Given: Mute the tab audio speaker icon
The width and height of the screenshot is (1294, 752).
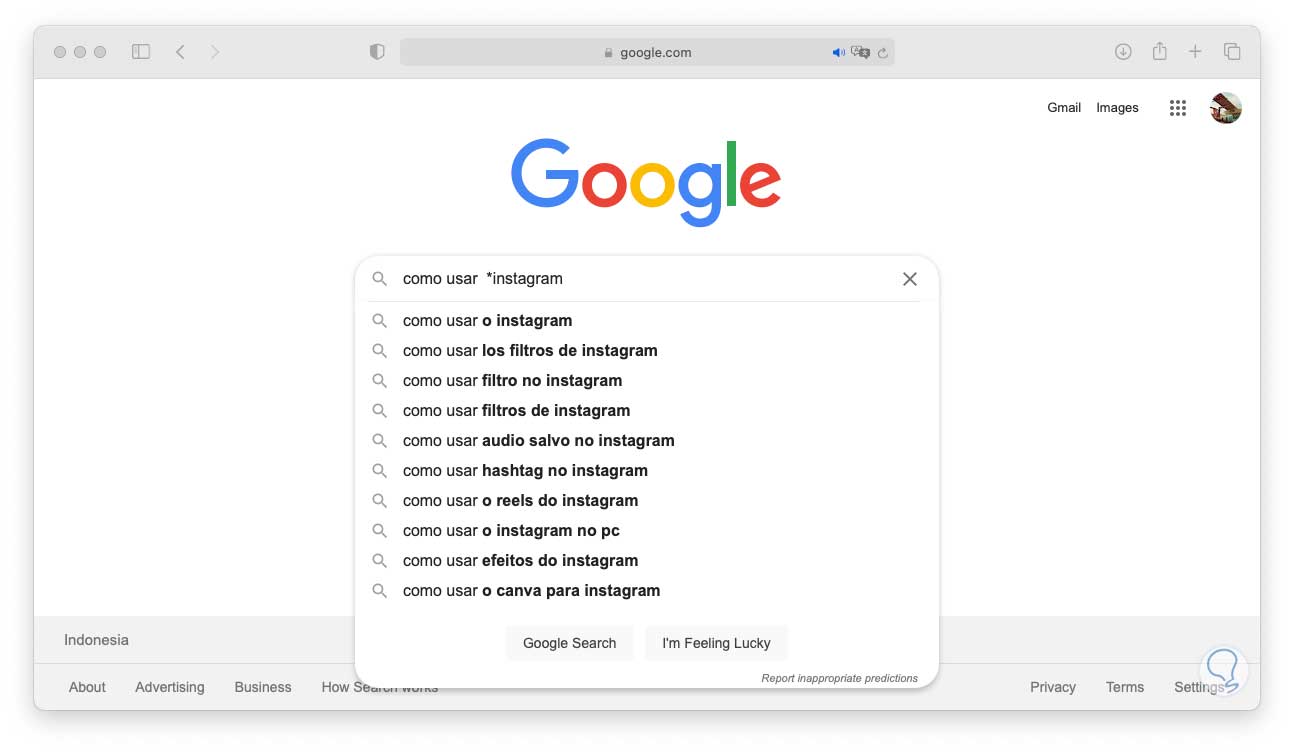Looking at the screenshot, I should [838, 53].
